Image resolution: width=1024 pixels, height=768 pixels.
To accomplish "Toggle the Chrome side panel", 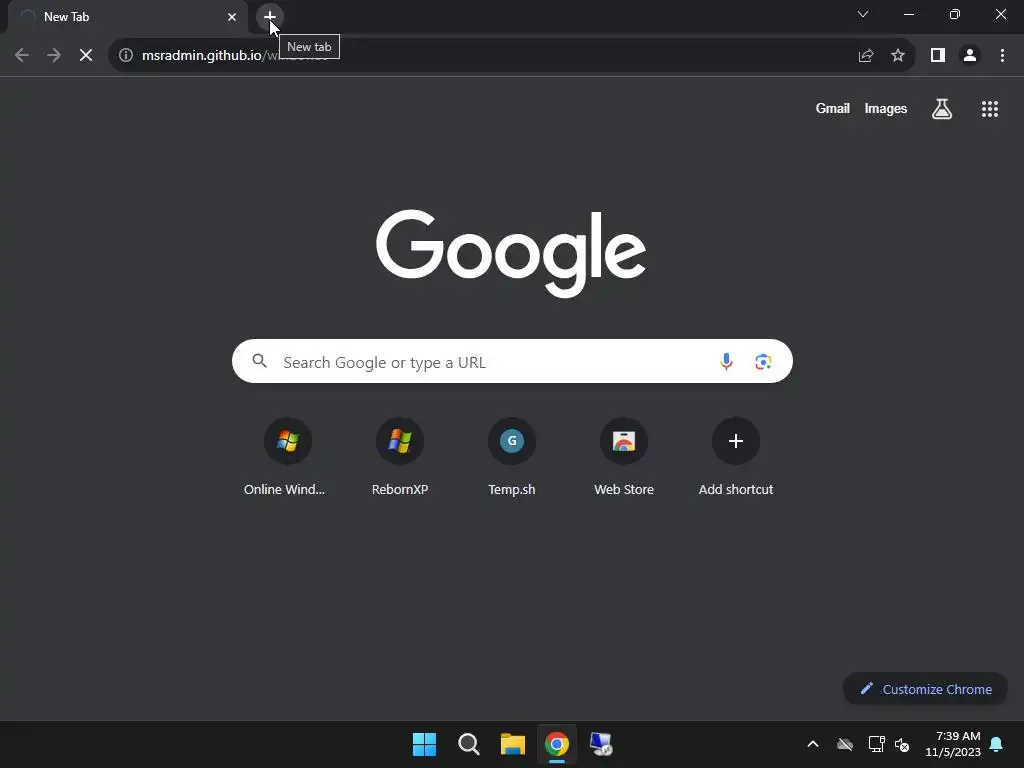I will [x=938, y=56].
